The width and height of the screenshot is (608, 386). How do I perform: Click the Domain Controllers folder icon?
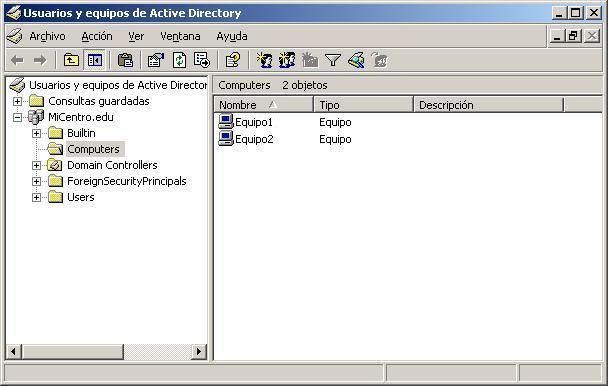[x=55, y=165]
